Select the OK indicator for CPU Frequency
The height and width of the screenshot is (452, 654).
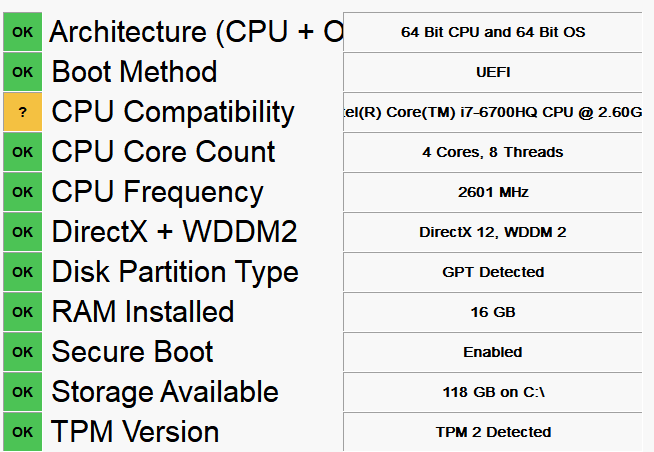click(x=23, y=192)
